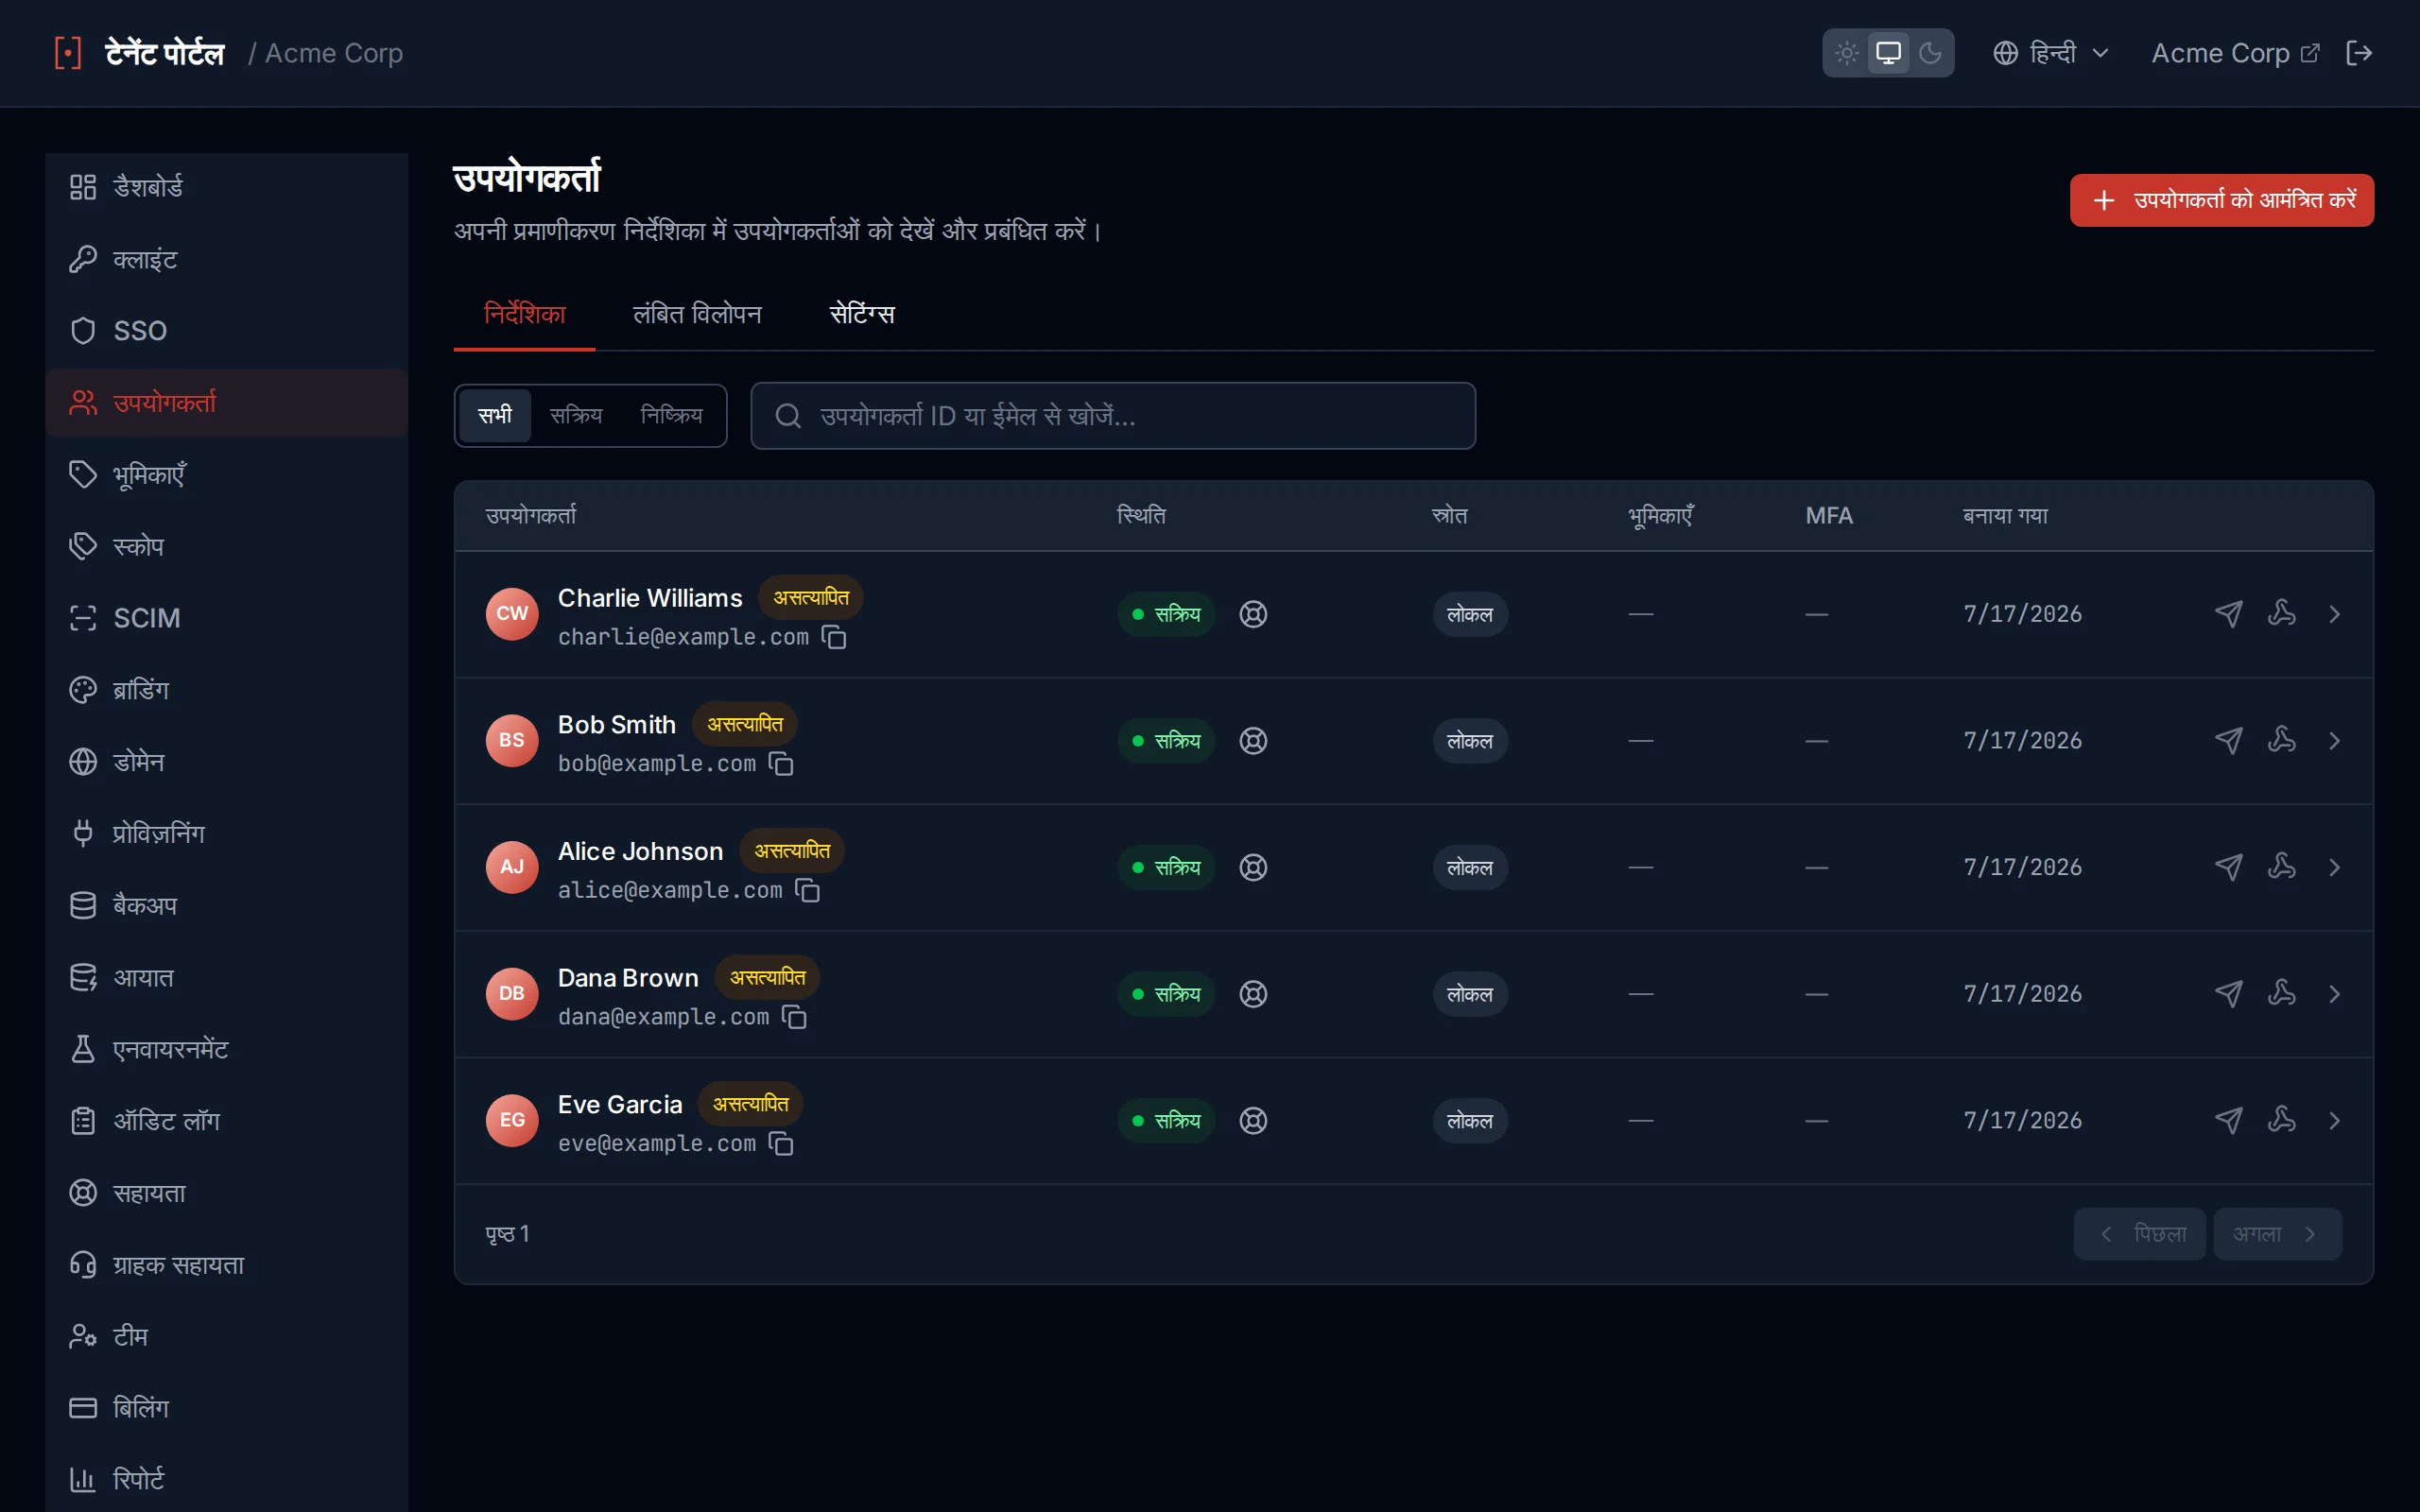Select system theme monitor icon
The image size is (2420, 1512).
point(1888,53)
